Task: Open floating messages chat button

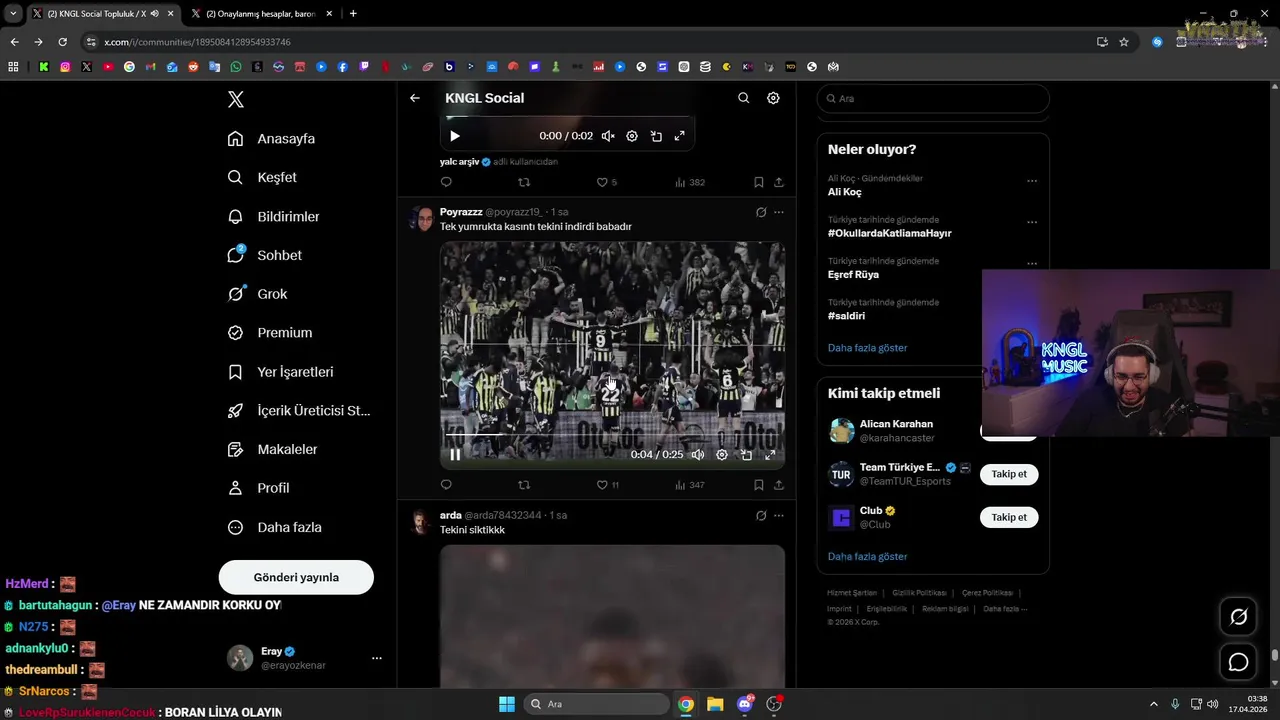Action: coord(1238,662)
